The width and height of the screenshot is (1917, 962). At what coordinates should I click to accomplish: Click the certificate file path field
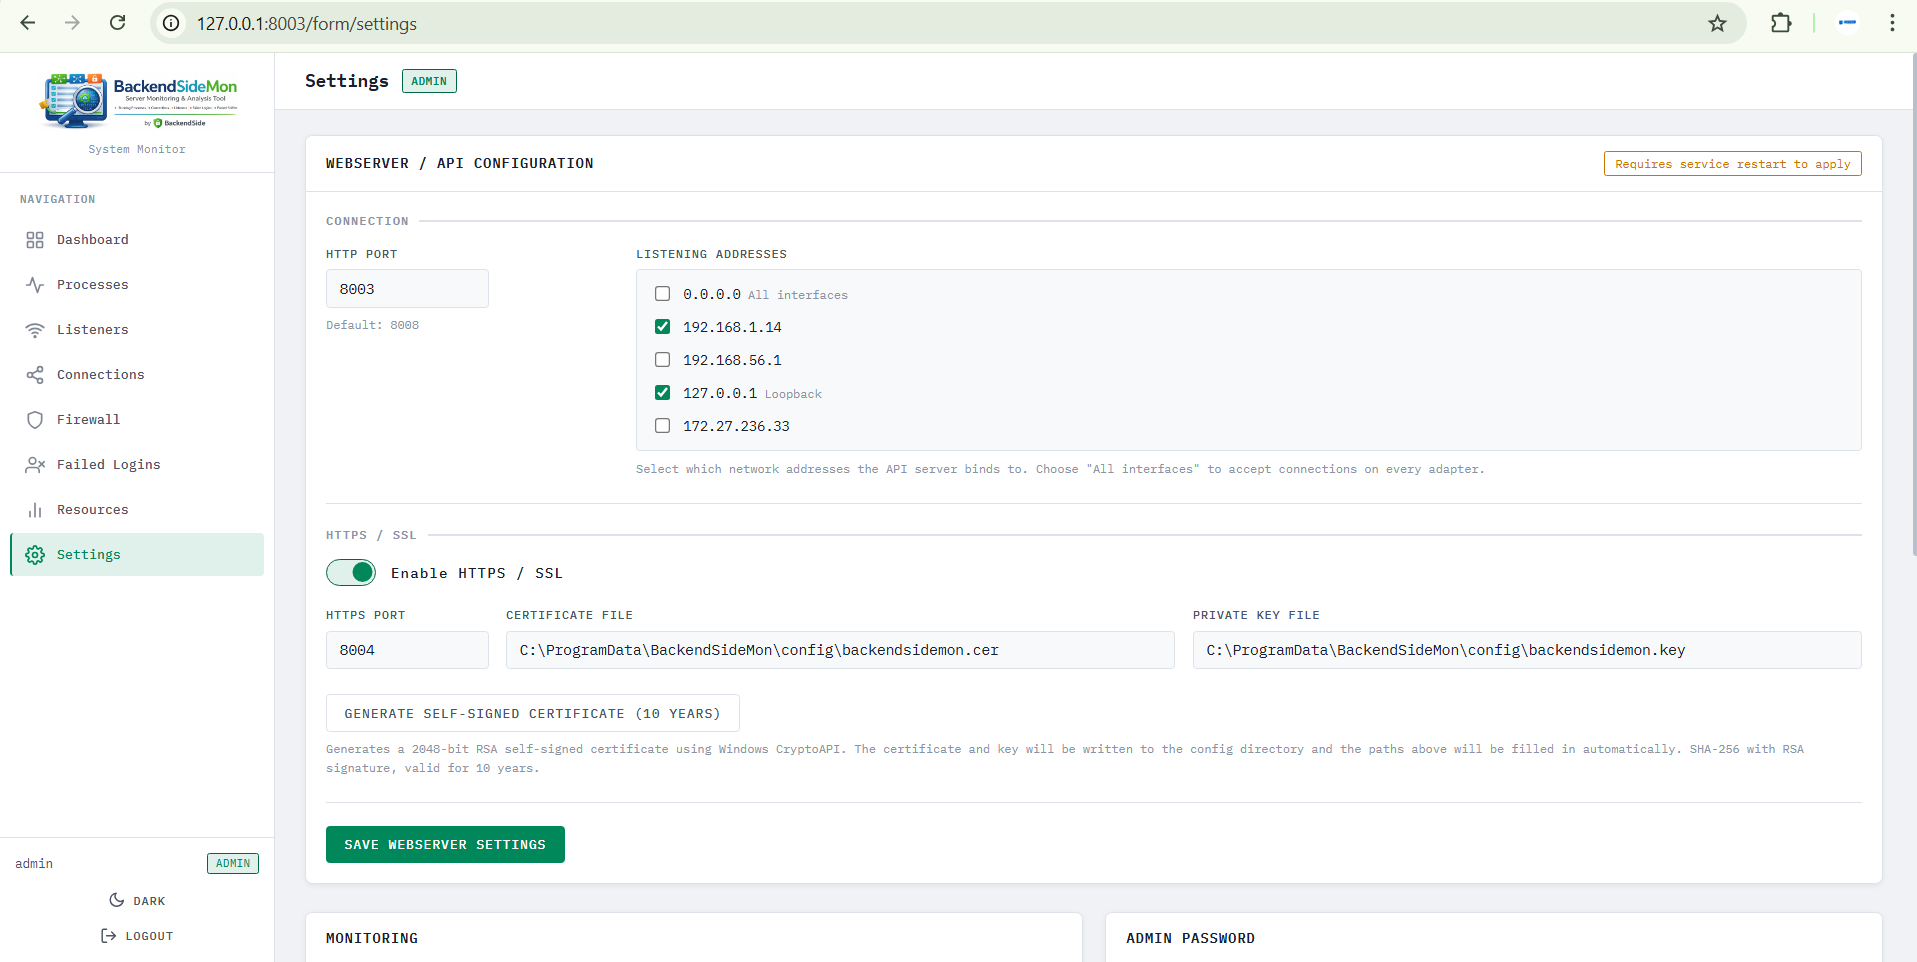[x=839, y=650]
